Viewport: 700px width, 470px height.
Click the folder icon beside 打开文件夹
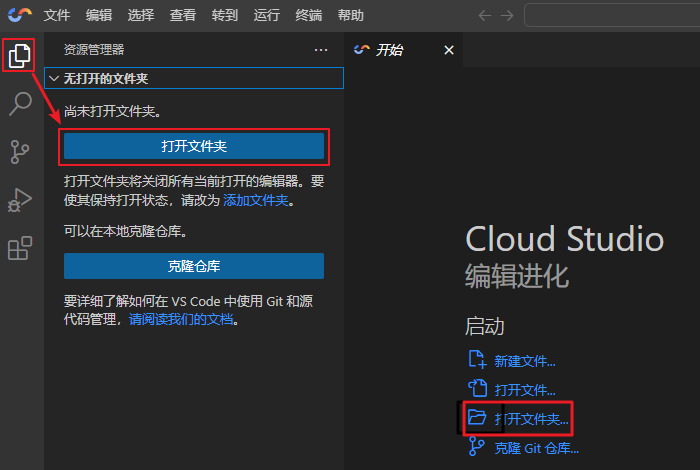point(477,417)
